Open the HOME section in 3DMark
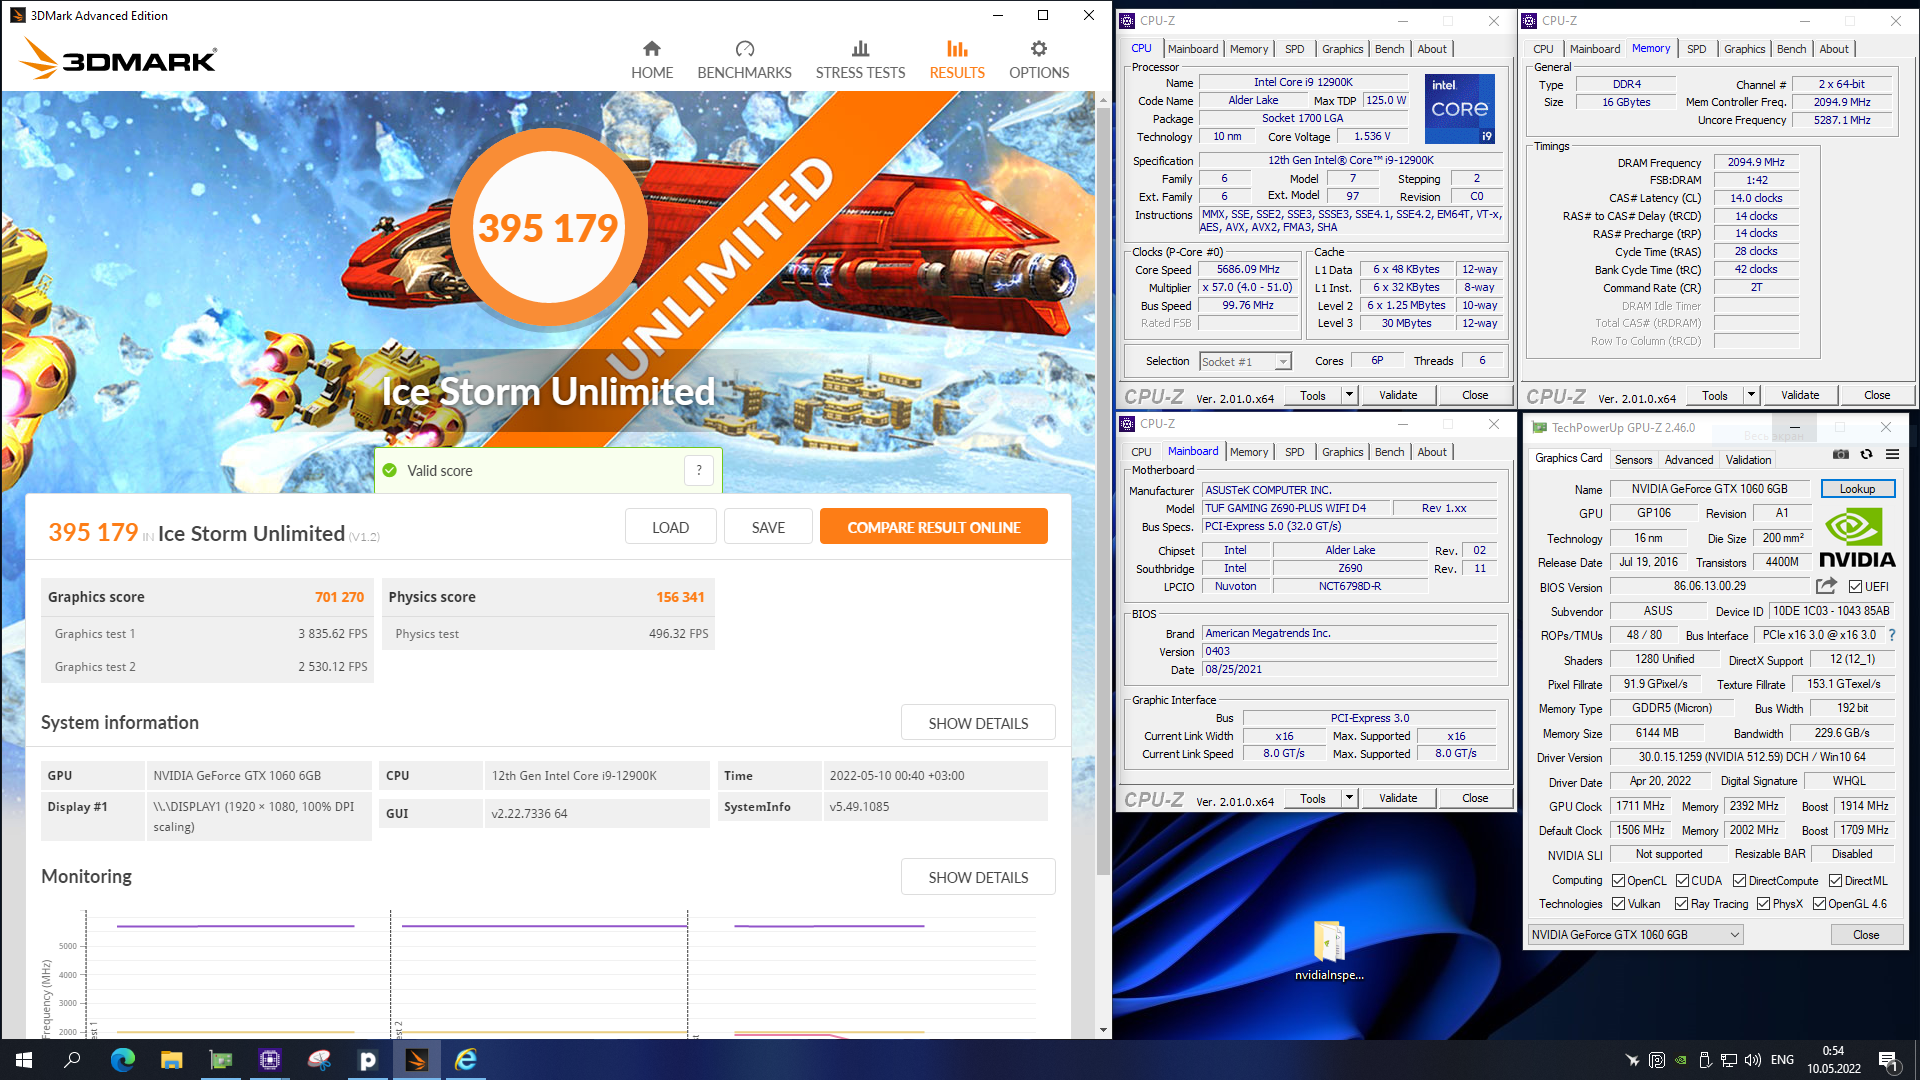Viewport: 1920px width, 1080px height. [x=652, y=60]
